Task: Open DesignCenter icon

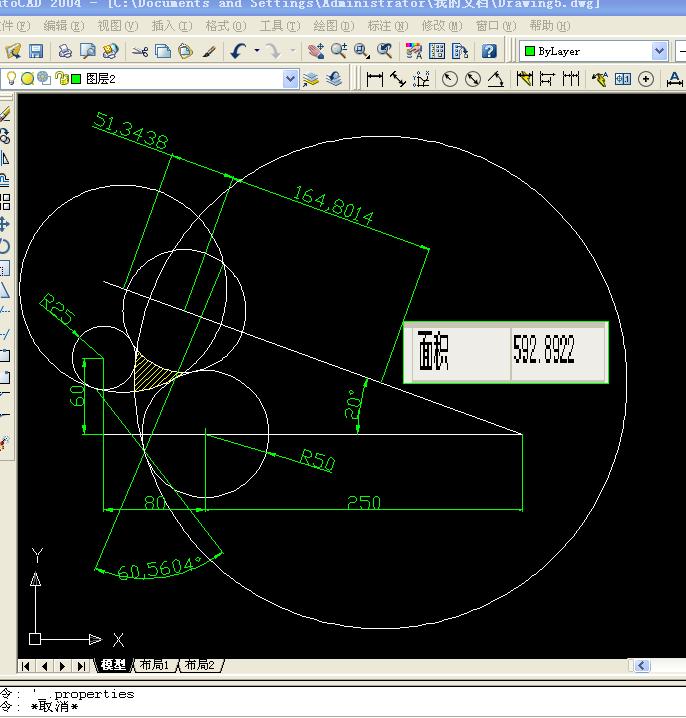Action: point(437,51)
